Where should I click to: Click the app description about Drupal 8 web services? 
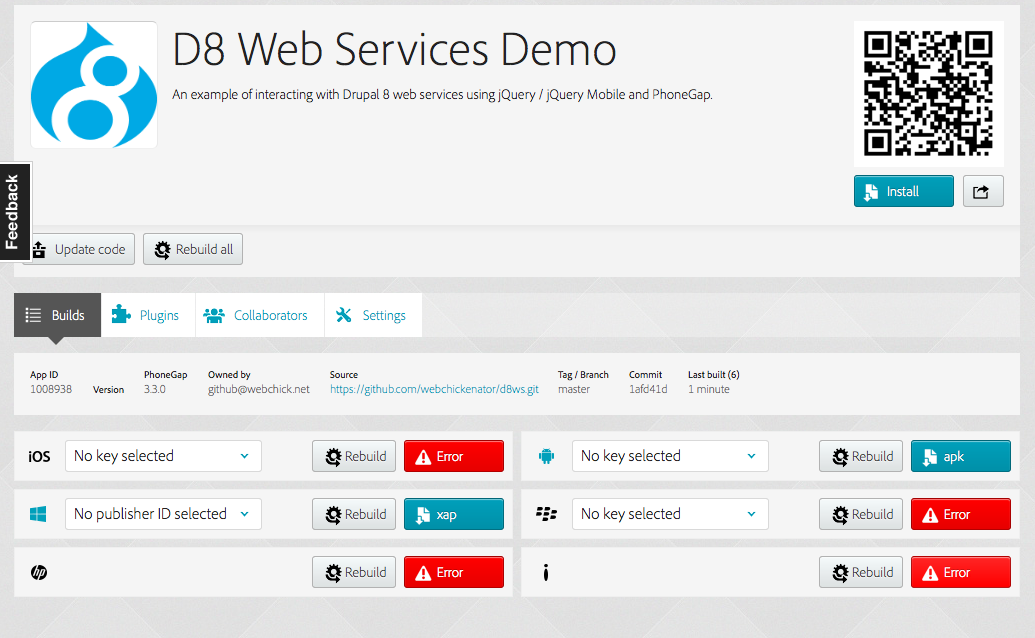click(442, 94)
